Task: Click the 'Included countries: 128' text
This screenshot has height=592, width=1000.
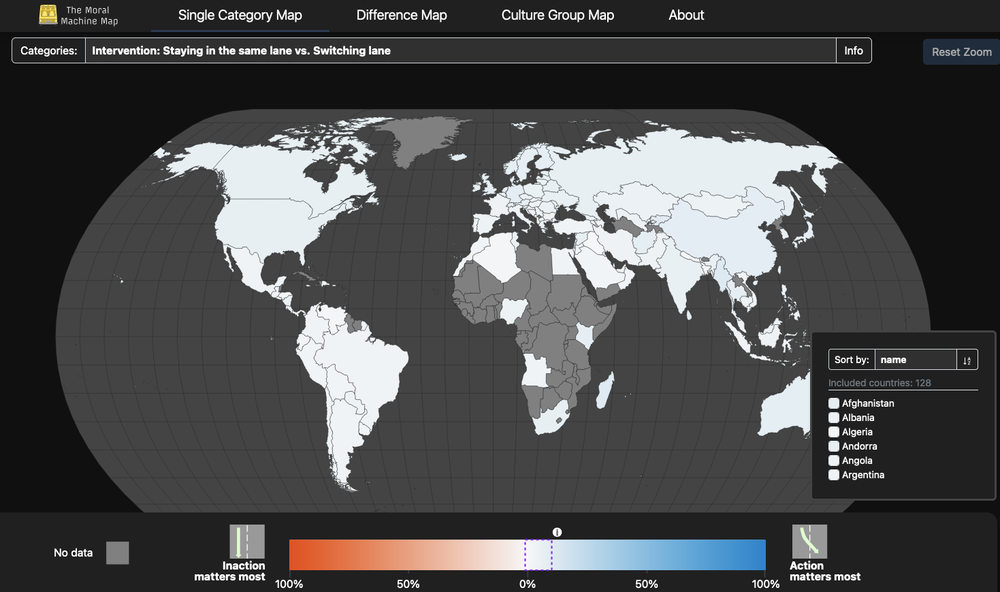Action: click(879, 383)
